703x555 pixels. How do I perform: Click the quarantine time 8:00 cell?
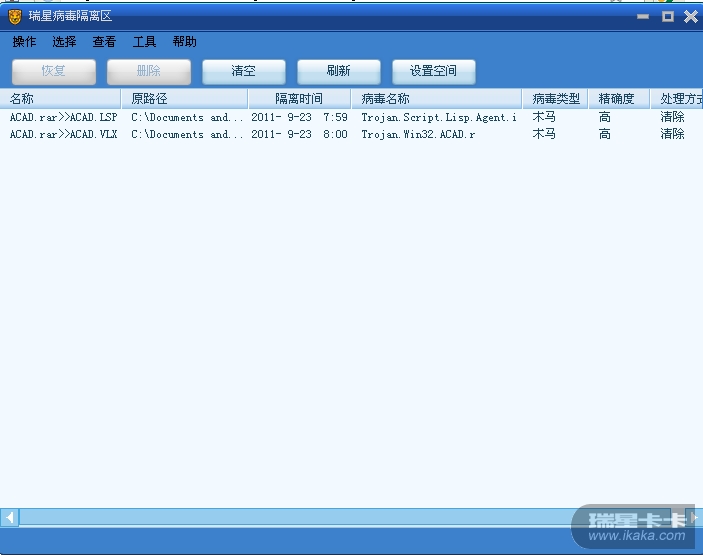coord(299,134)
